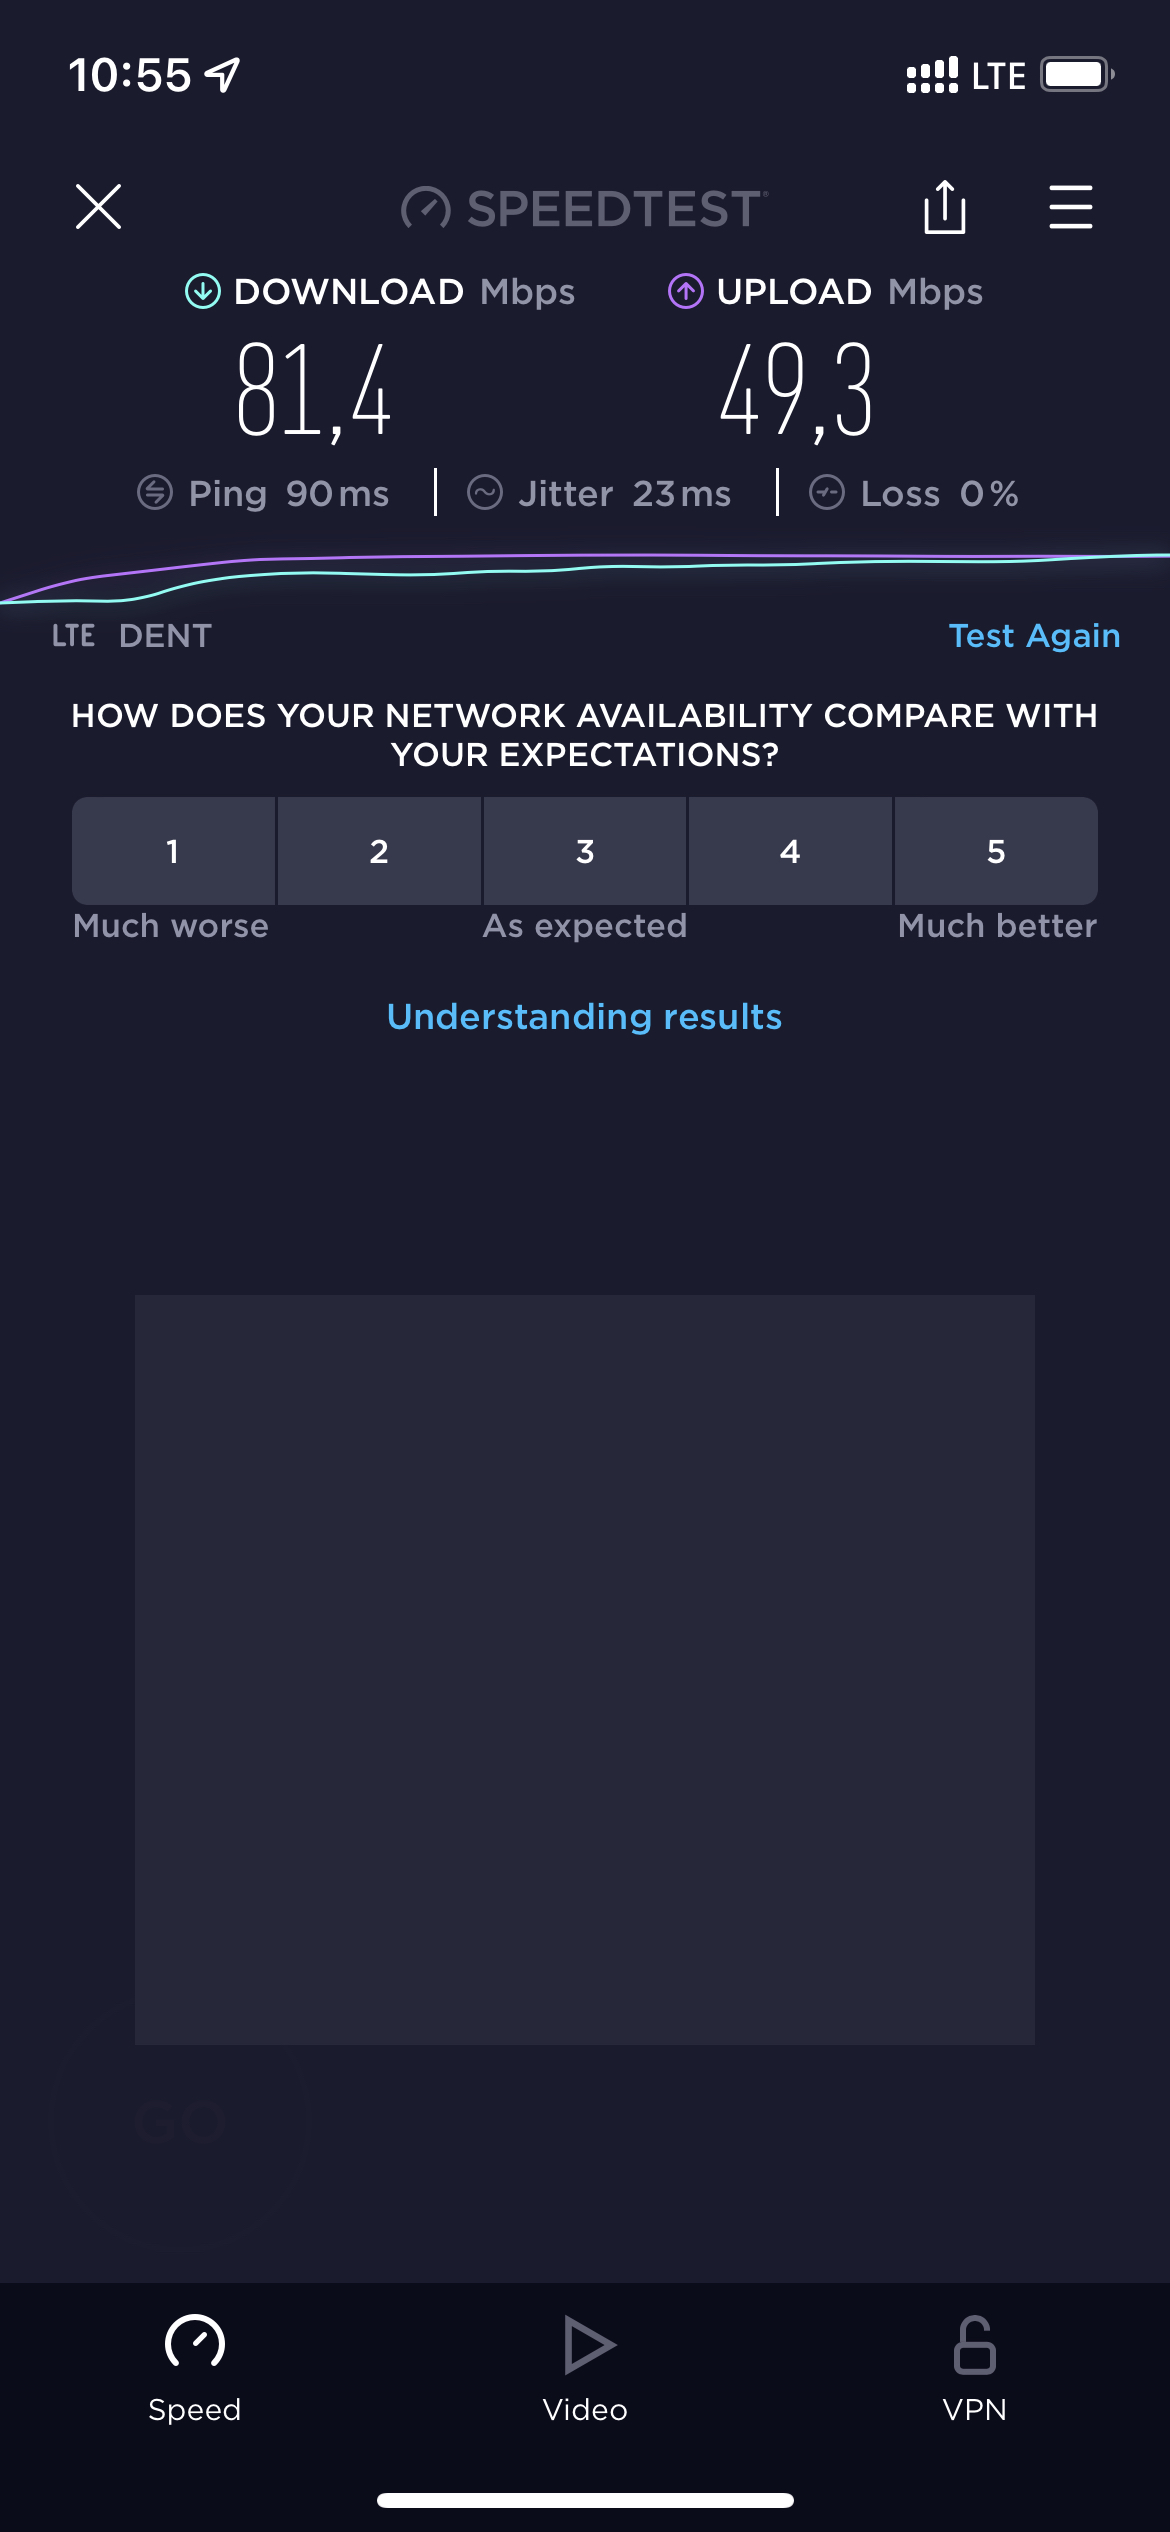Rate network availability as 2
The image size is (1170, 2532).
tap(379, 851)
